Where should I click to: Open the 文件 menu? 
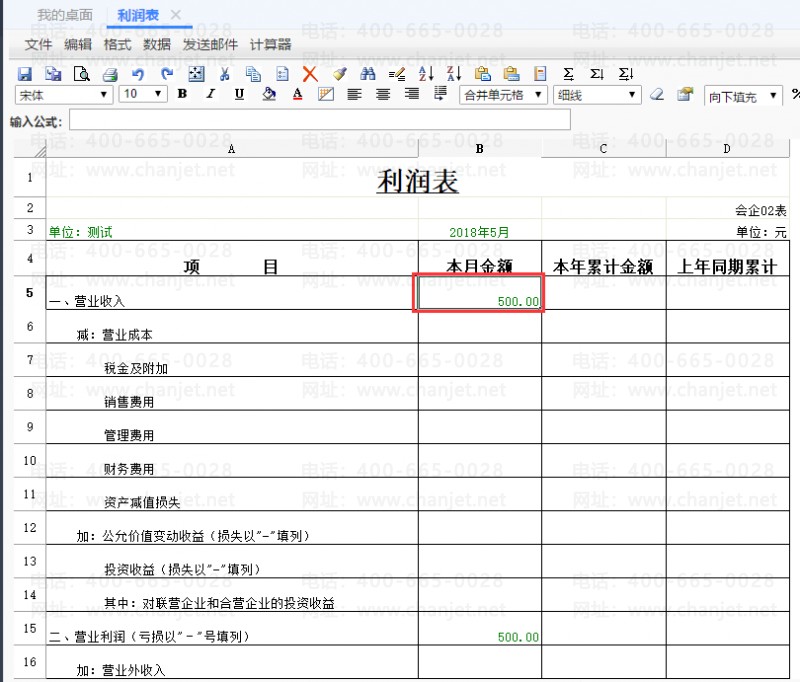[x=38, y=44]
